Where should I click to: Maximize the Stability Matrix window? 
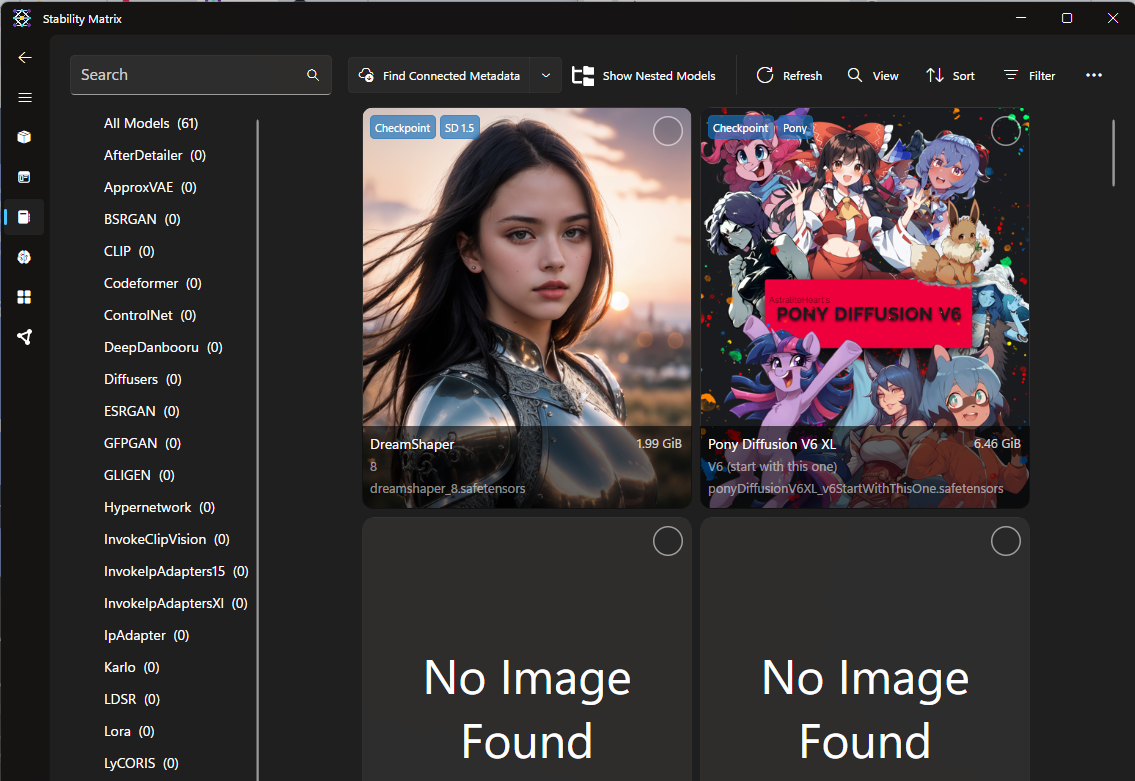pyautogui.click(x=1066, y=18)
